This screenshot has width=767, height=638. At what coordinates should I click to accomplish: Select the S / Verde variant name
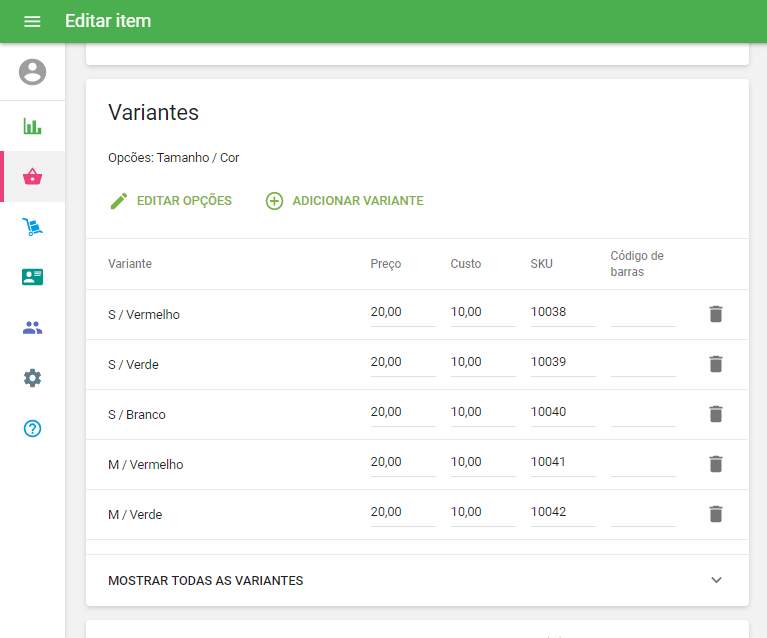133,365
